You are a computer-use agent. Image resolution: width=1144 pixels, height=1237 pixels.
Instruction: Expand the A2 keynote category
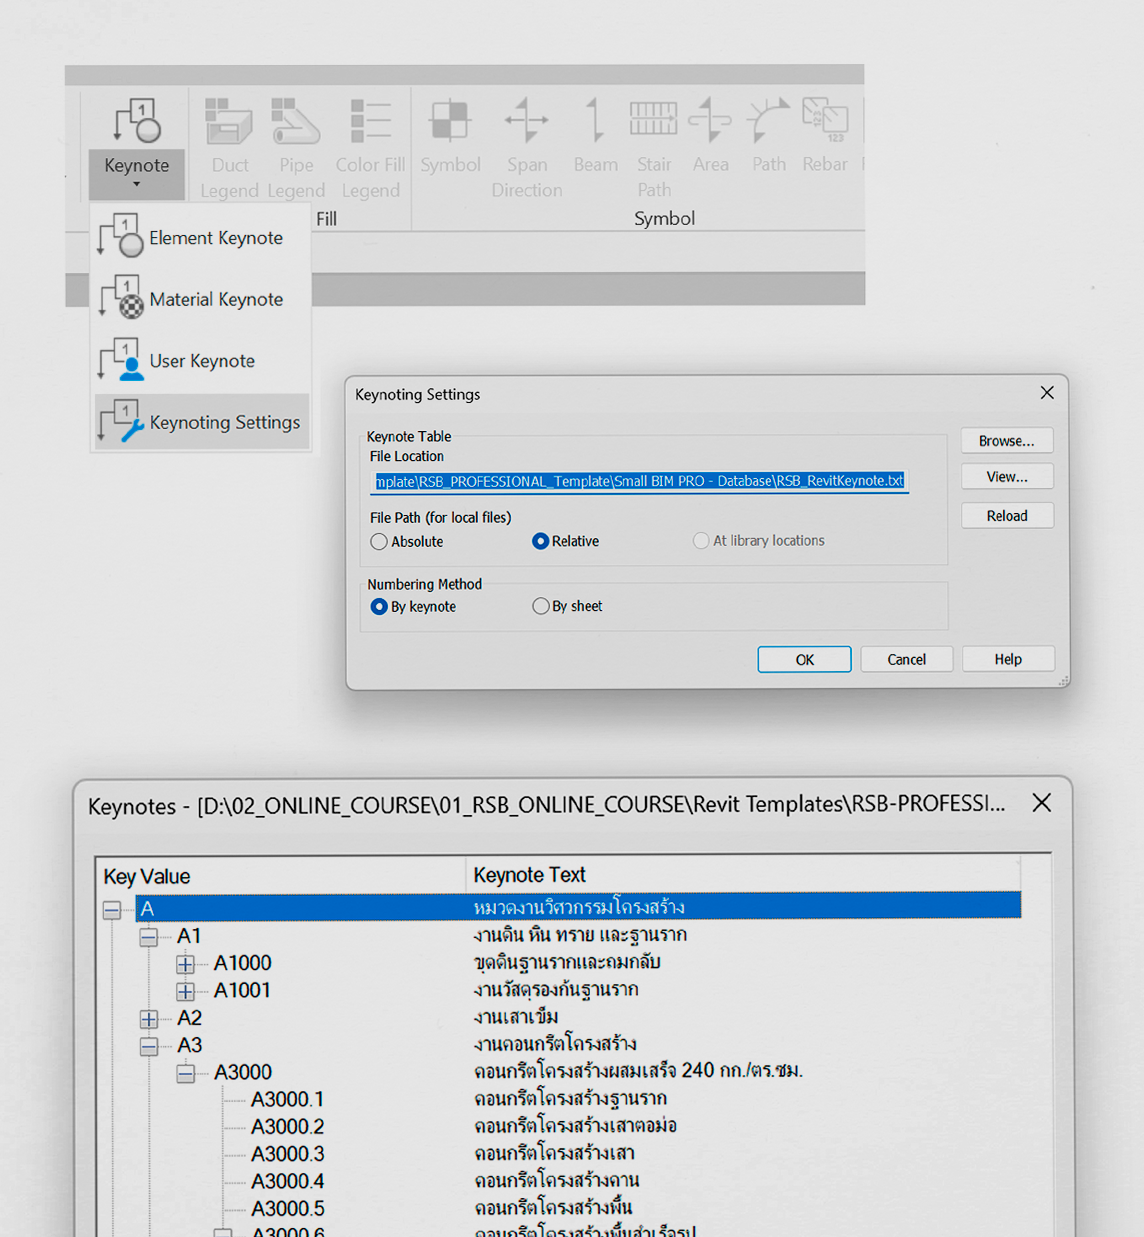[148, 1018]
